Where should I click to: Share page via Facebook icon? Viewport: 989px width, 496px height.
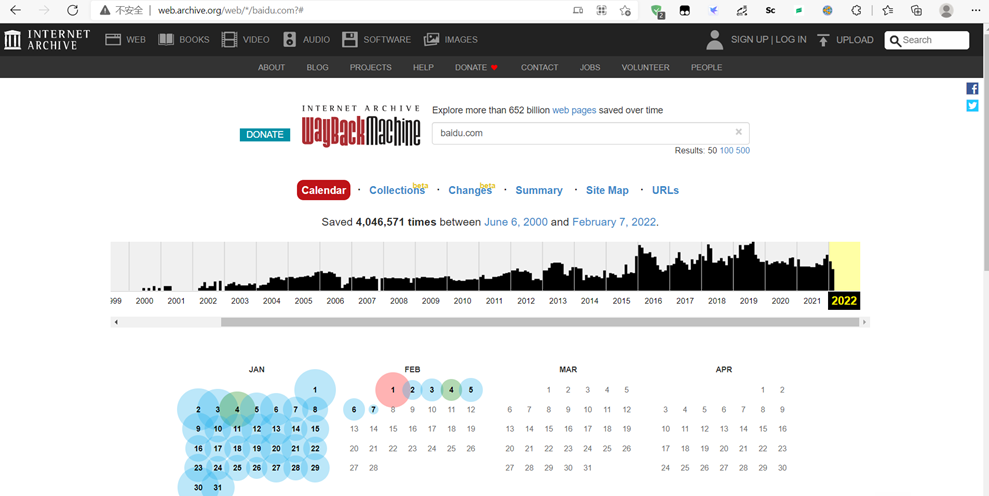(972, 88)
